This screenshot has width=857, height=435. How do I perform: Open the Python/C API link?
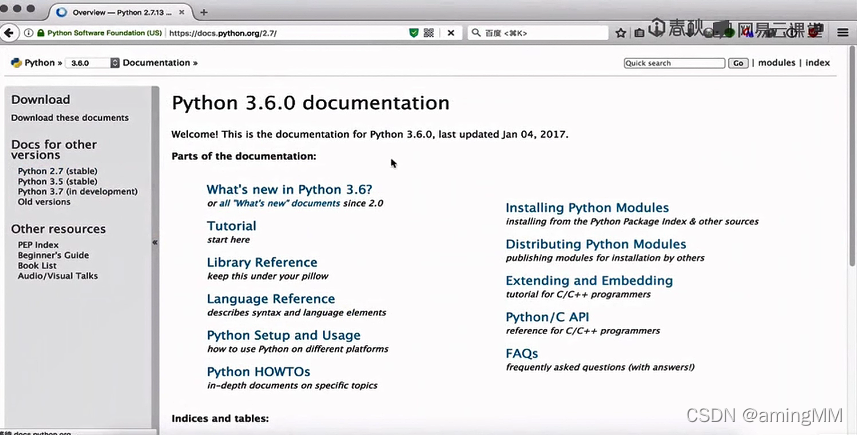point(547,317)
